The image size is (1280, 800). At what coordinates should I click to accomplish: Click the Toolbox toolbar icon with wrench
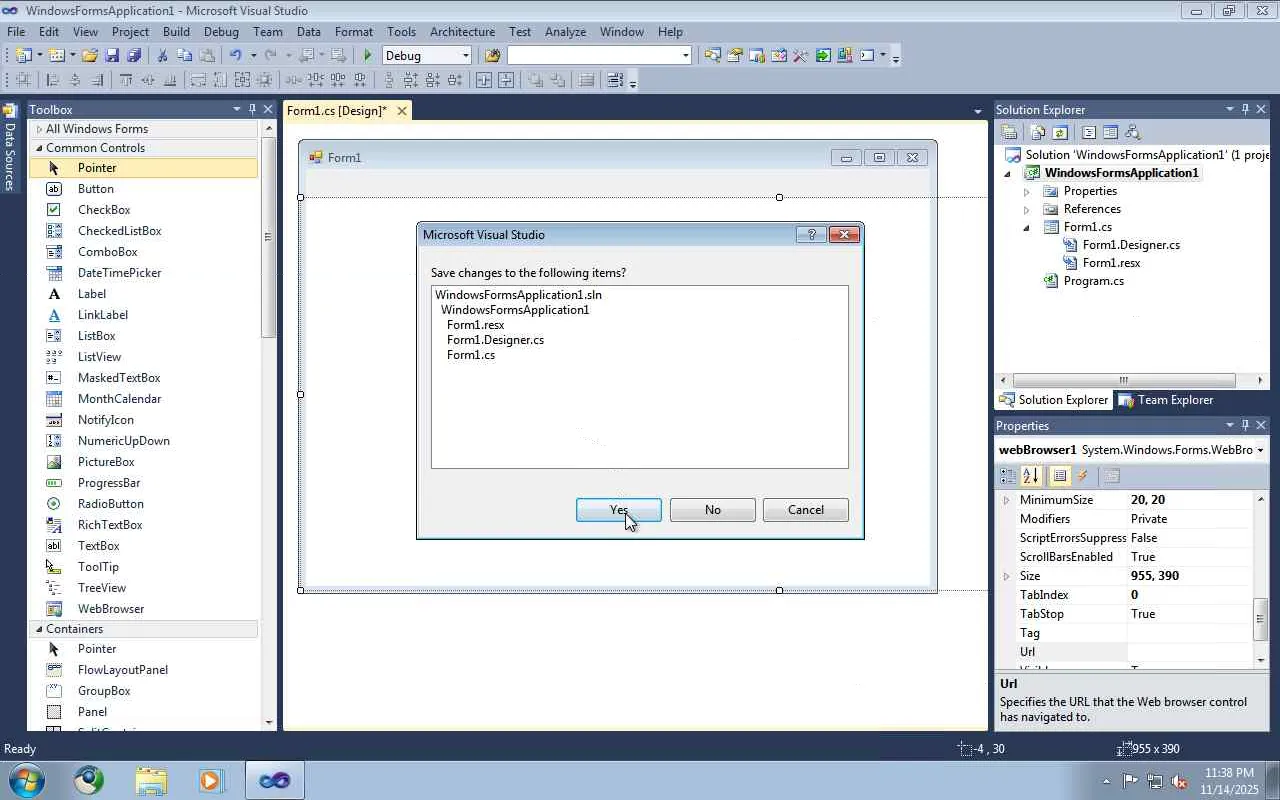(x=800, y=56)
